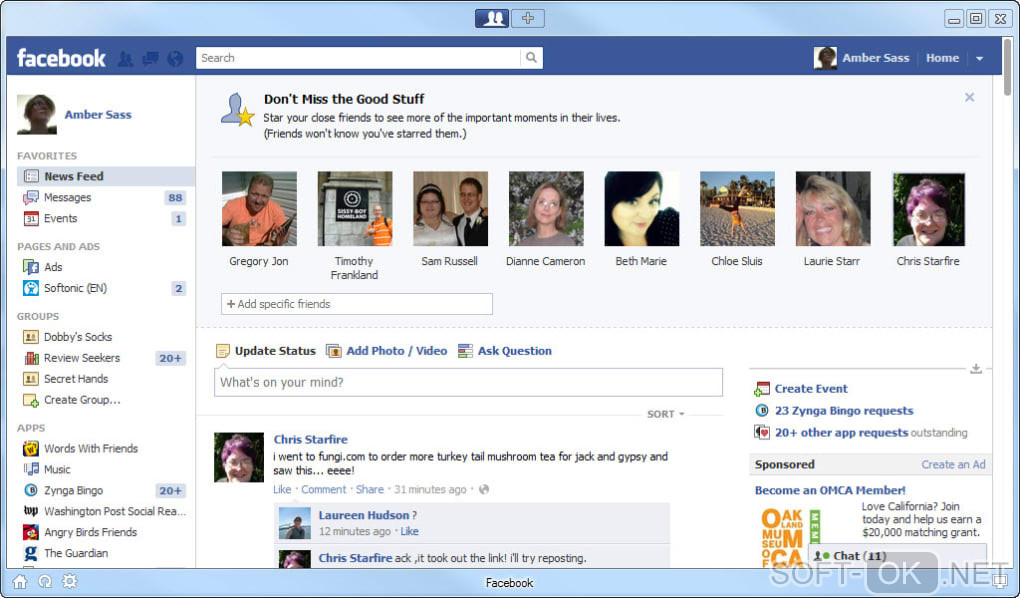The height and width of the screenshot is (598, 1020).
Task: Click the Messages speech bubble icon in the sidebar
Action: click(31, 197)
